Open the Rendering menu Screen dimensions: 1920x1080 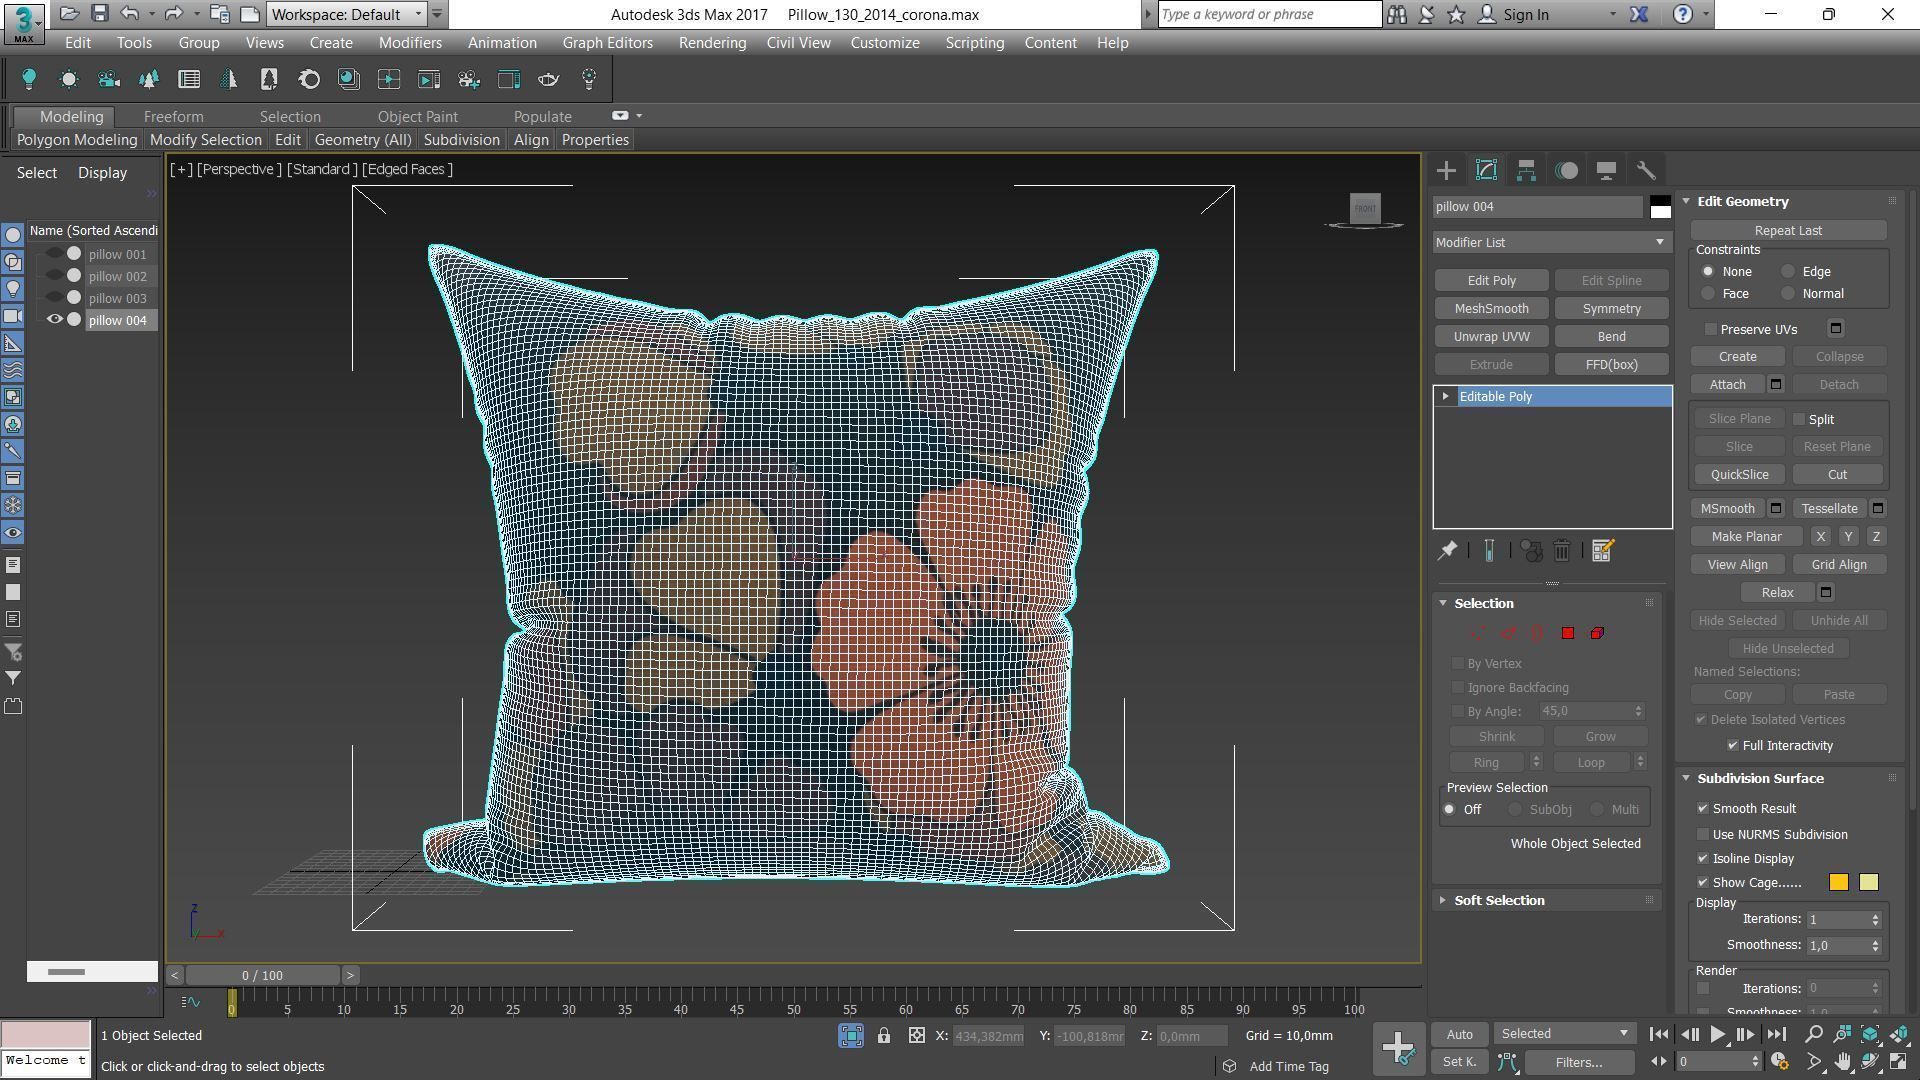712,43
